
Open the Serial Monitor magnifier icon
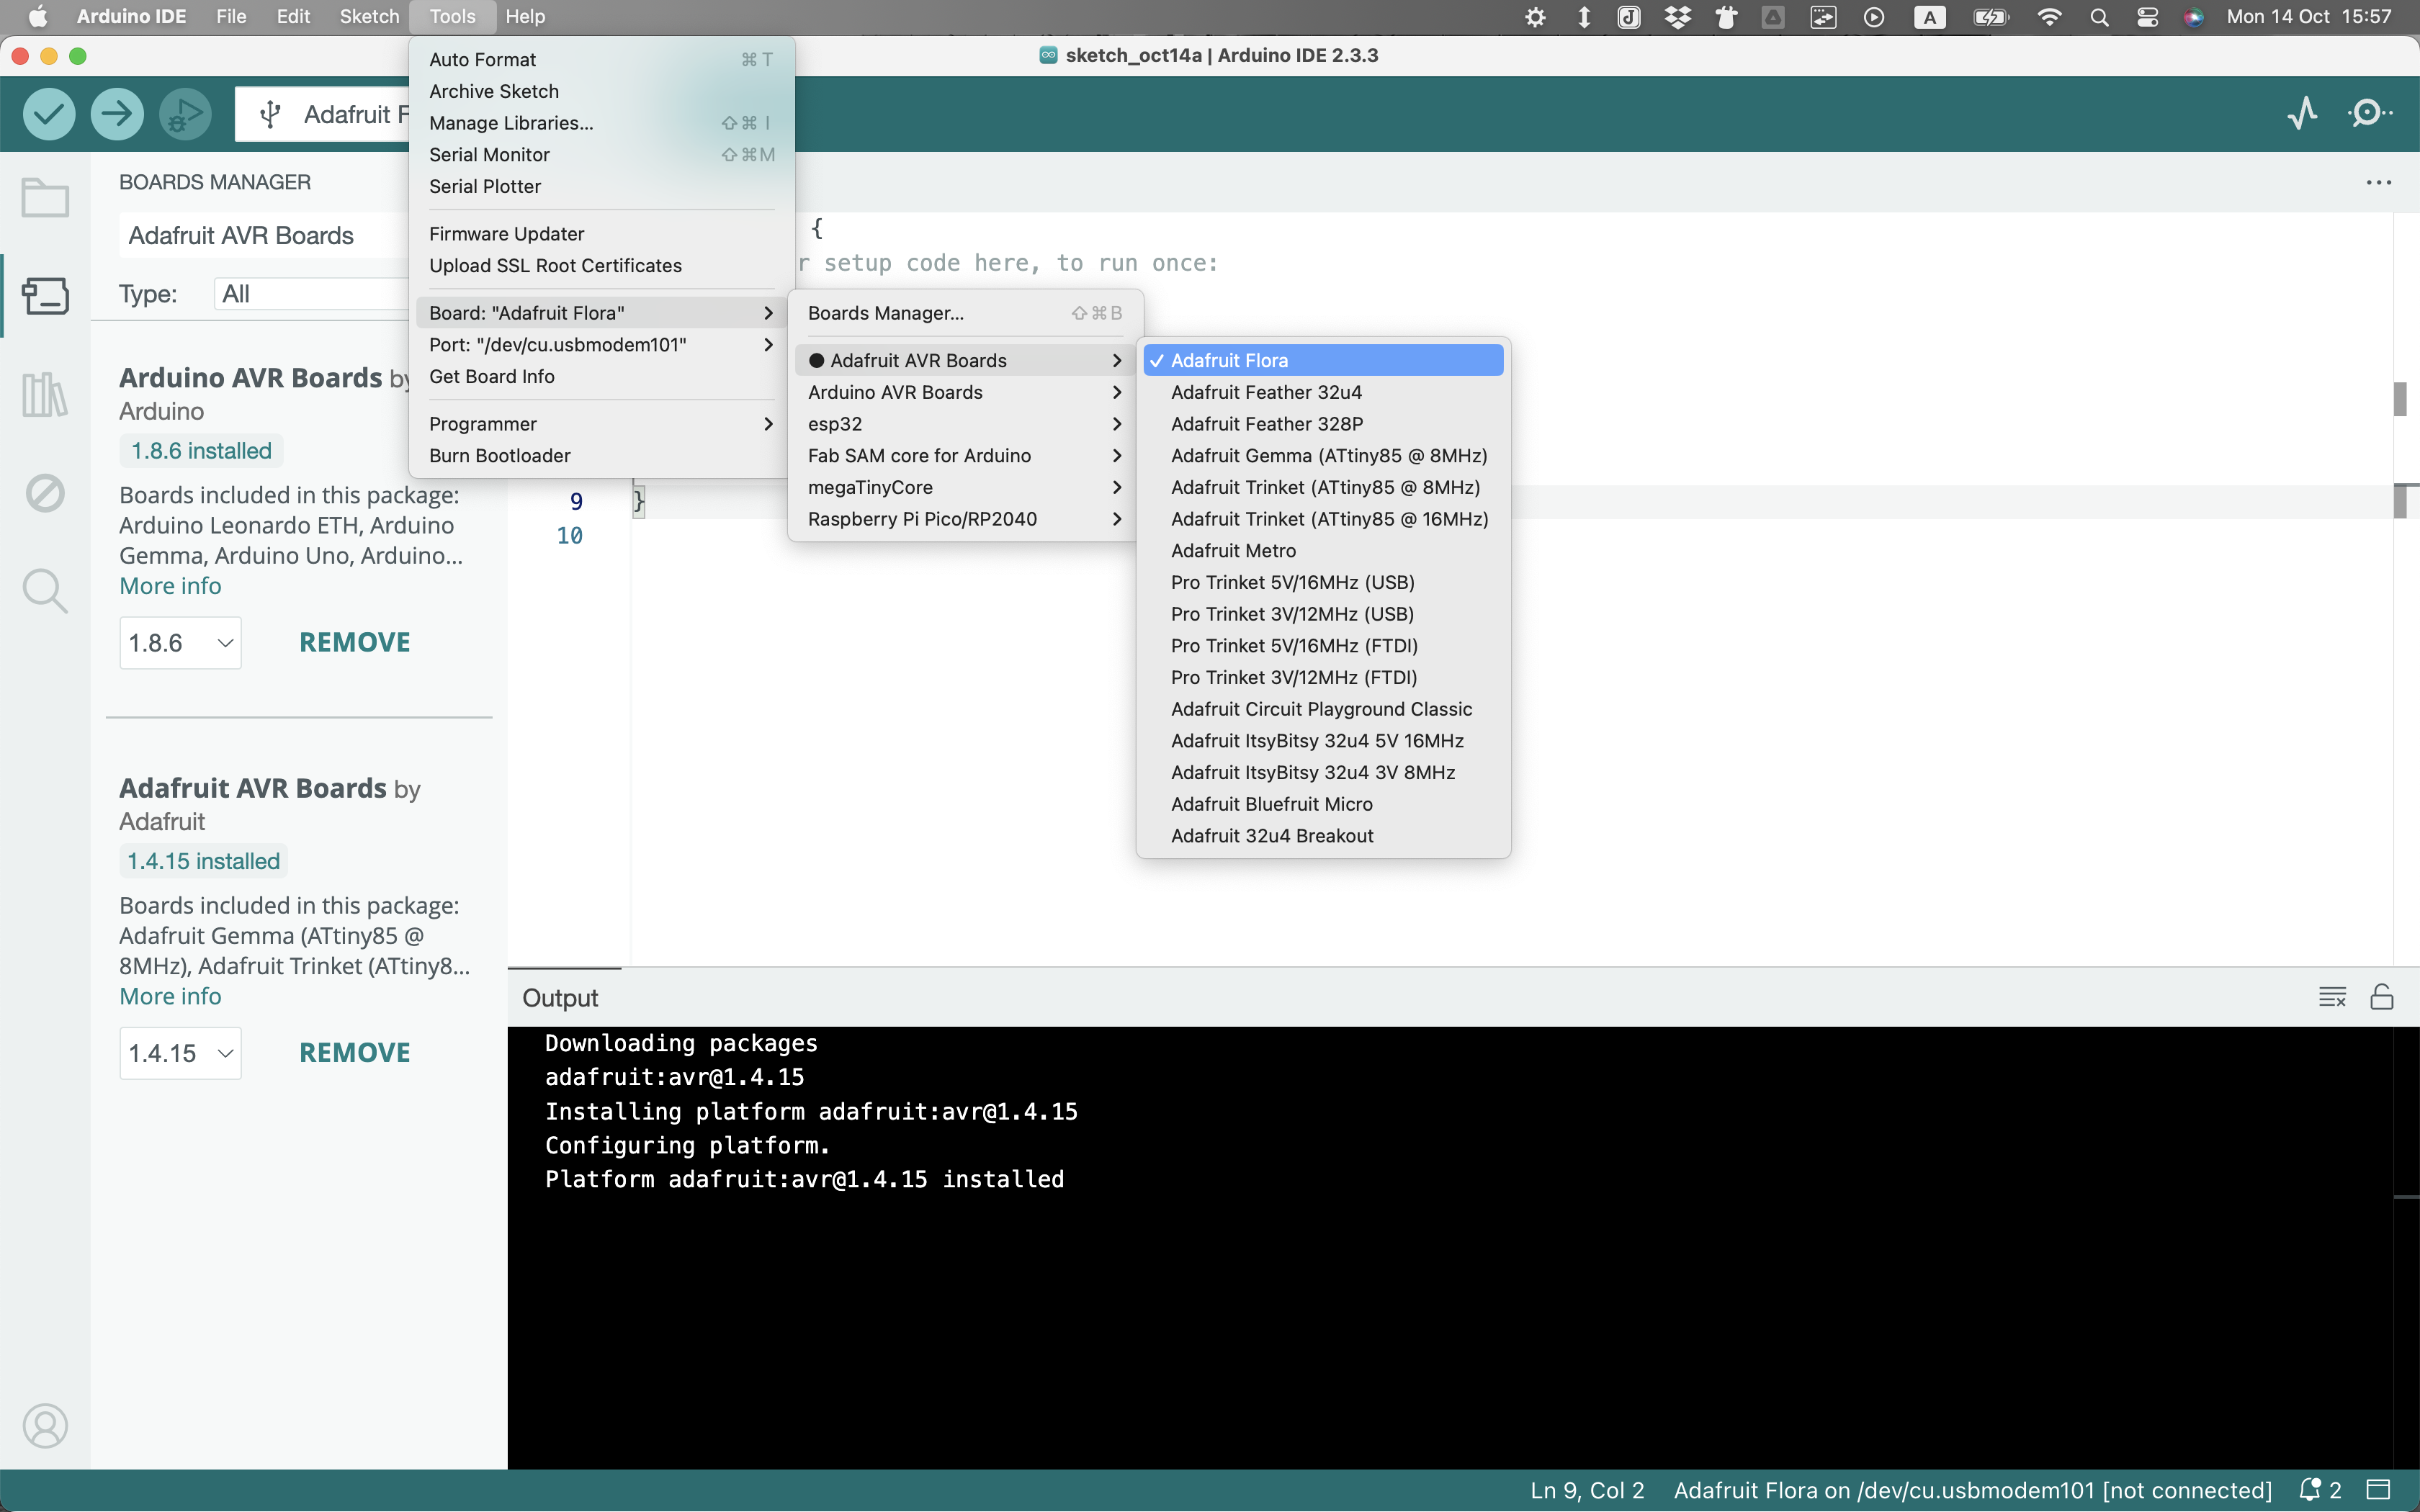[x=2369, y=113]
